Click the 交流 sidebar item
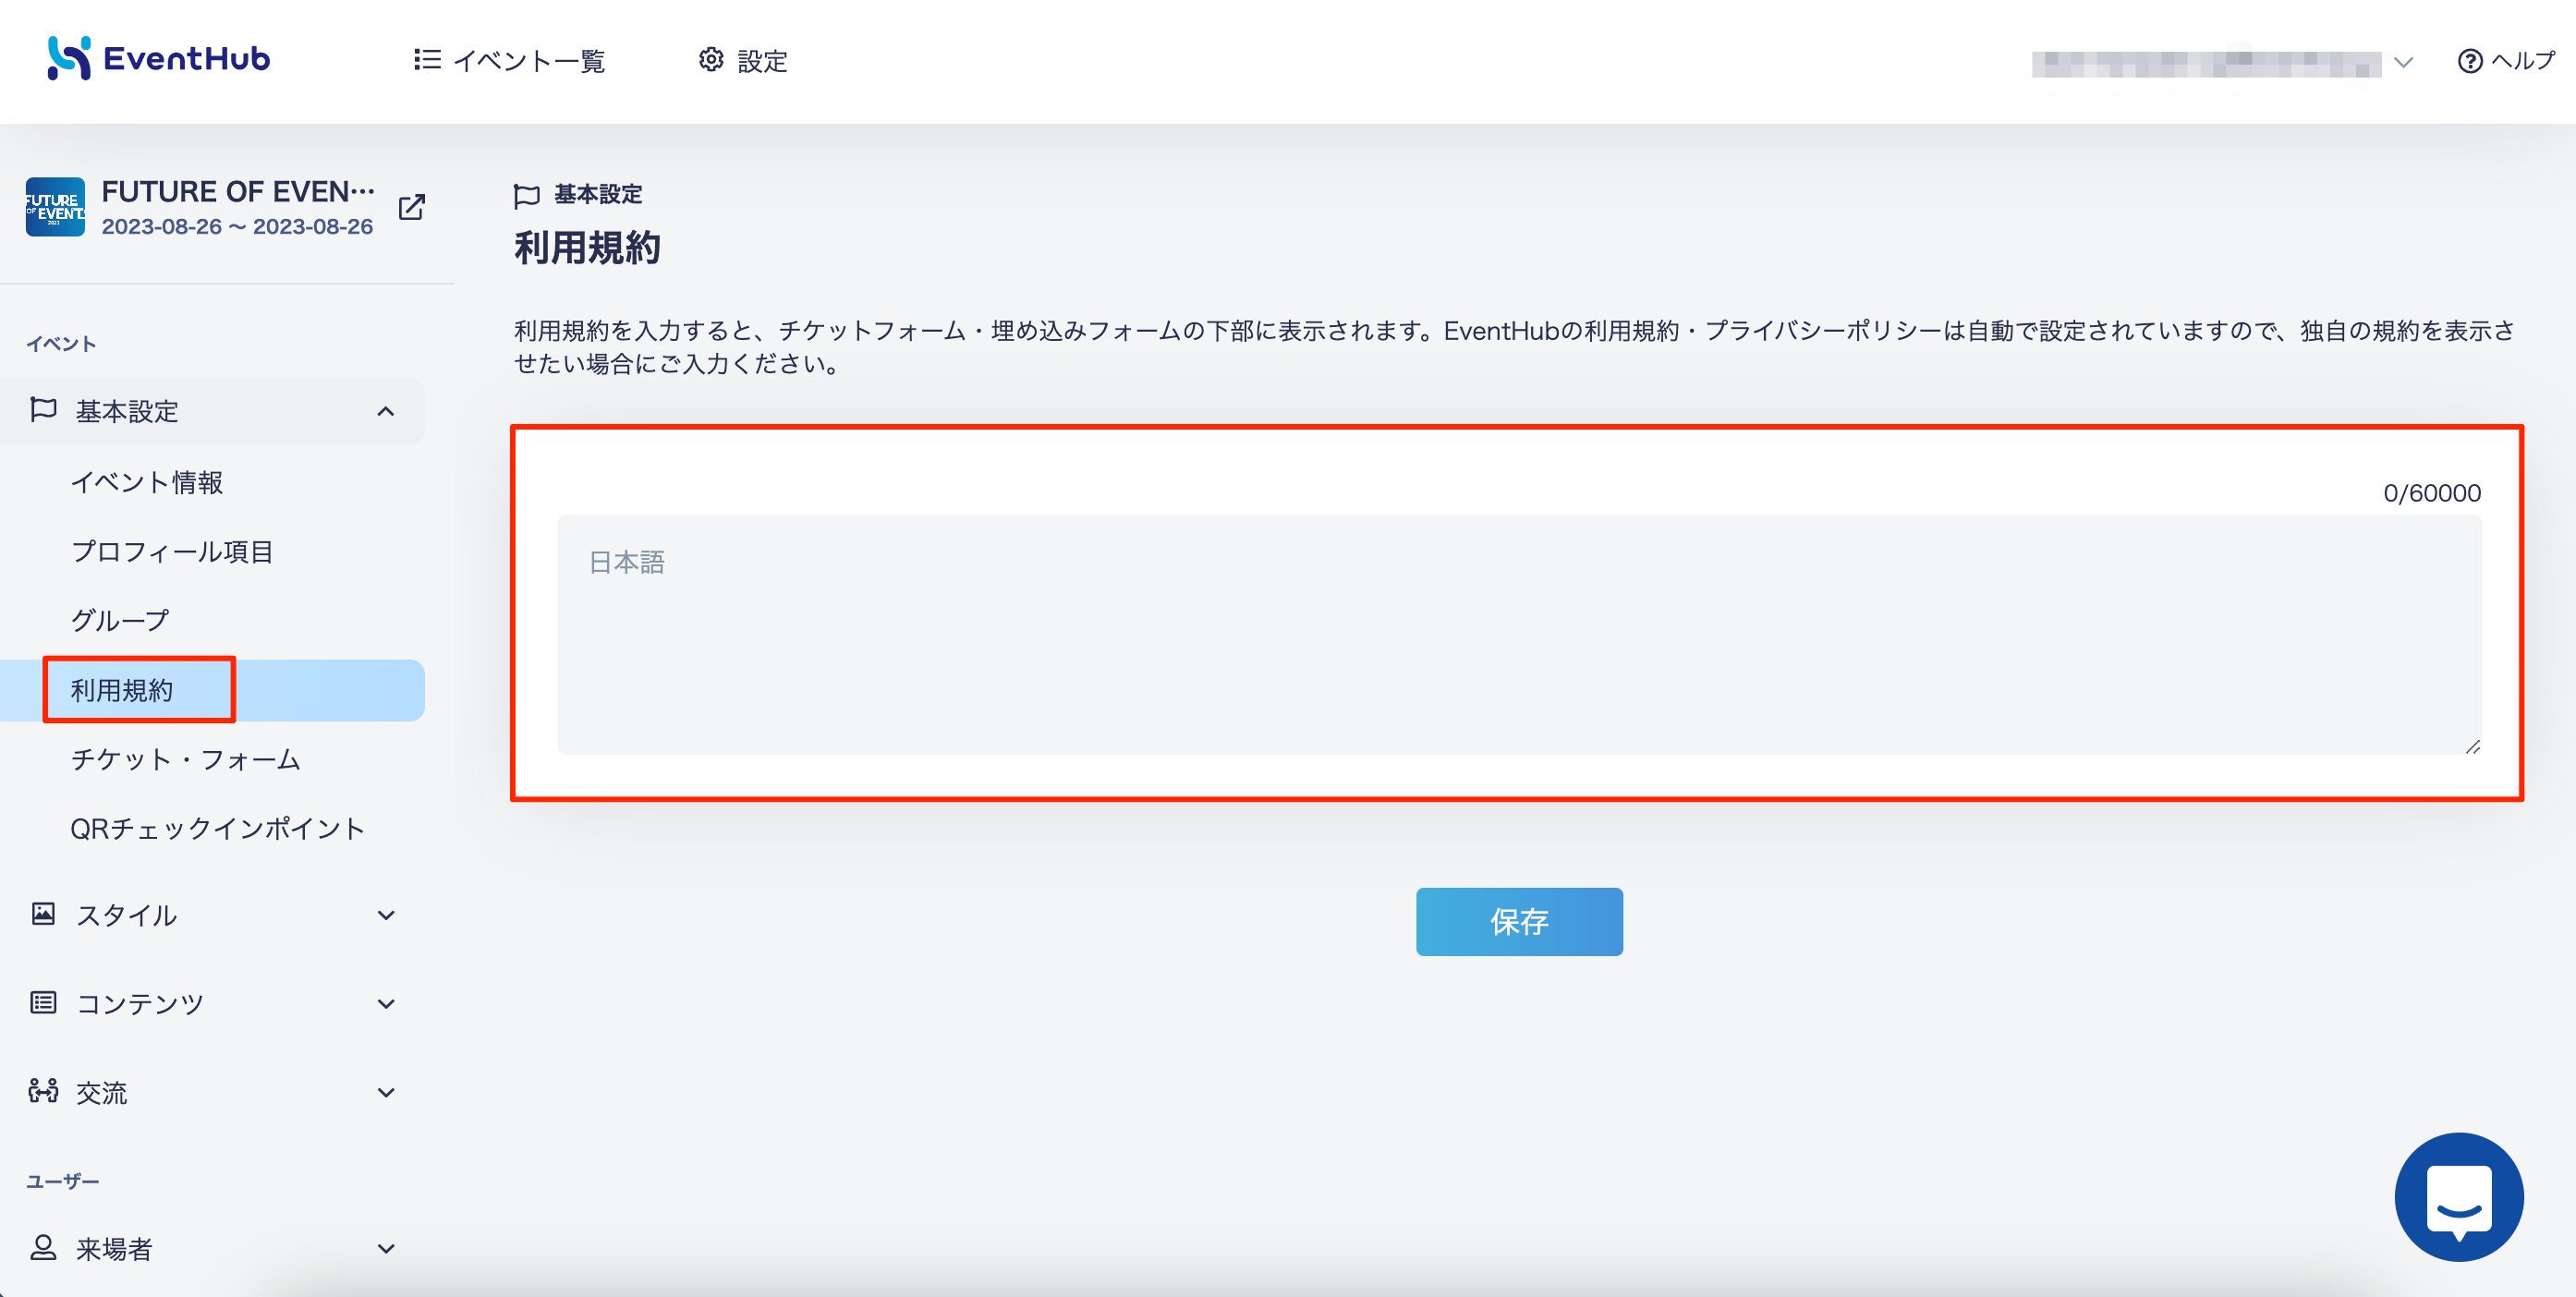 (x=212, y=1092)
